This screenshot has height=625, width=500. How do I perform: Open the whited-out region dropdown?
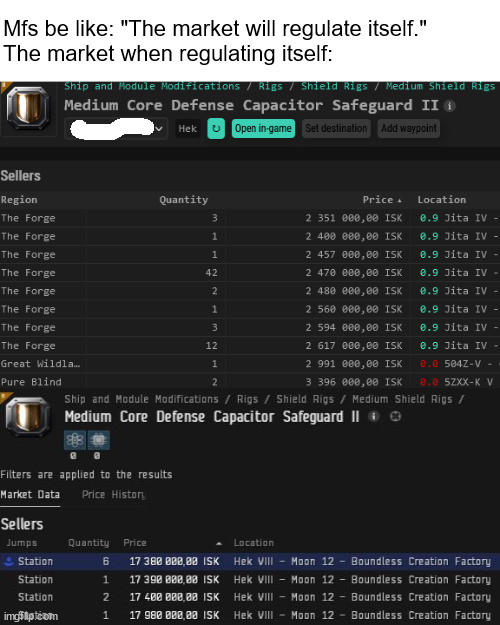pyautogui.click(x=115, y=129)
